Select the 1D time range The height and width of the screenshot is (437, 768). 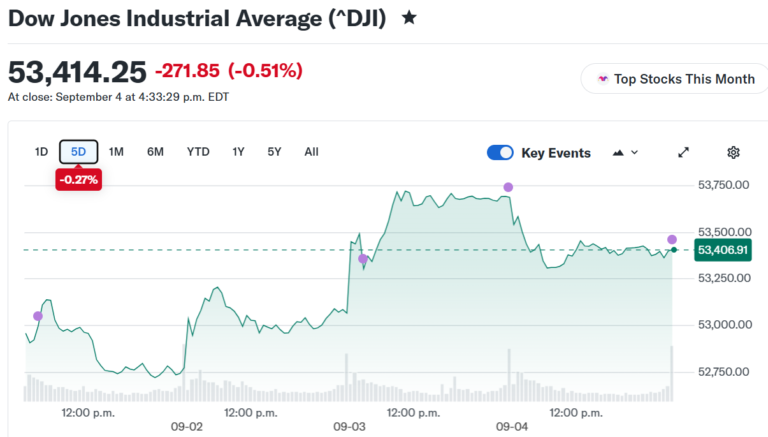click(41, 152)
